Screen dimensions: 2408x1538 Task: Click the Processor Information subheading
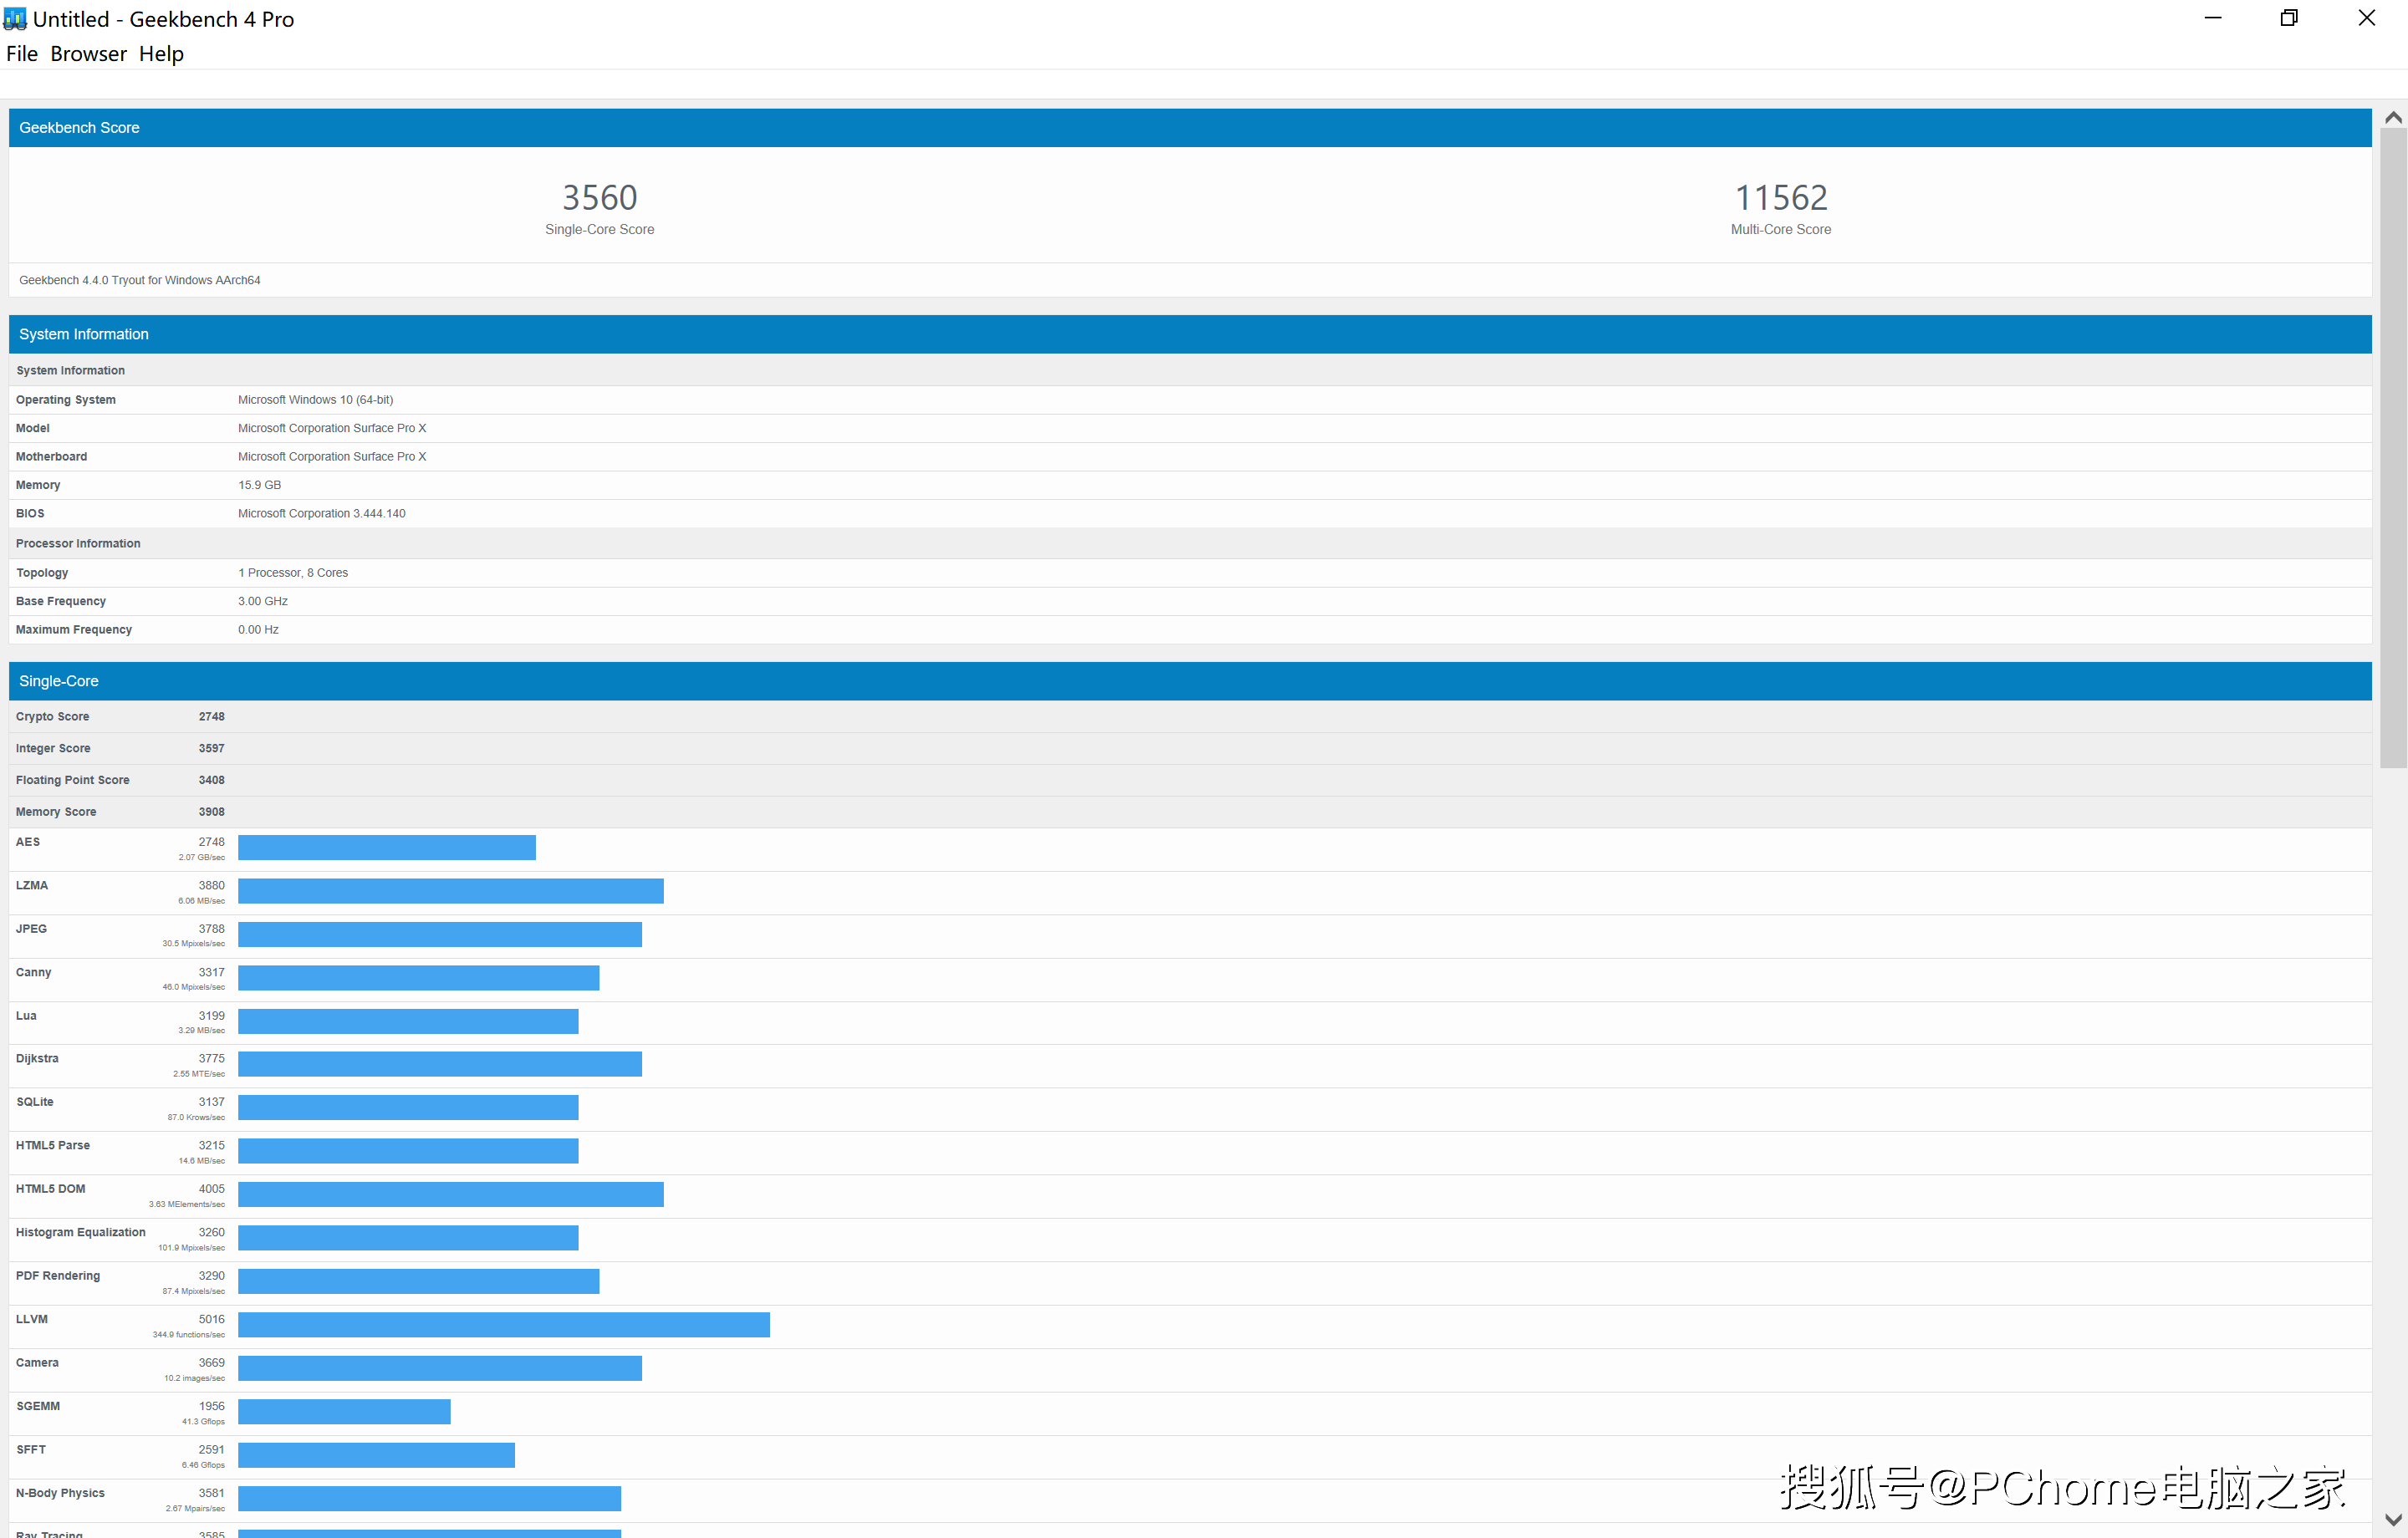[x=78, y=544]
